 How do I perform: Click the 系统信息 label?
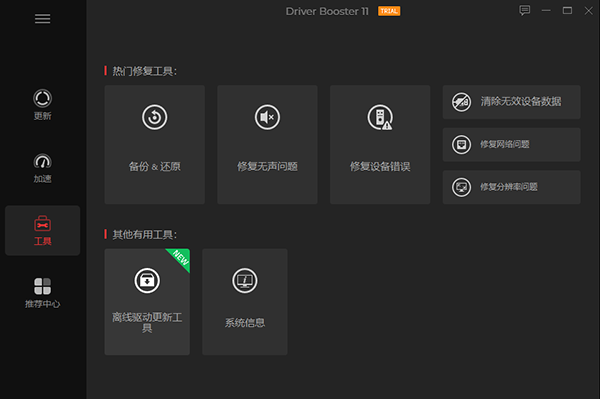coord(245,323)
